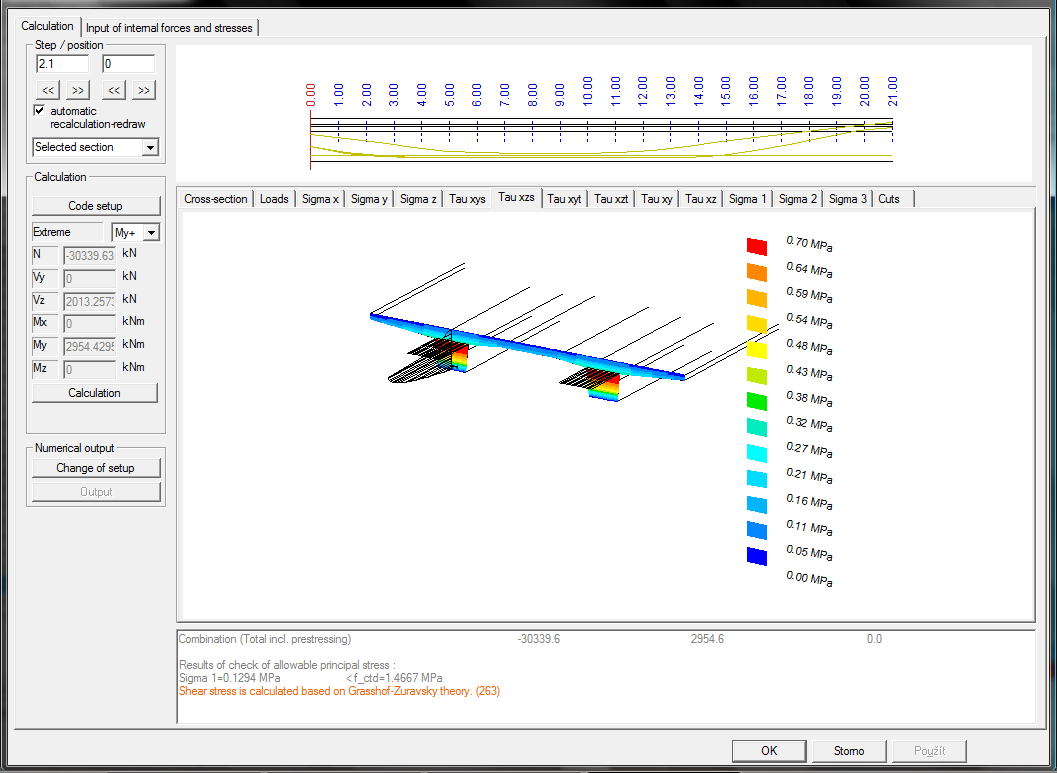Show the Sigma x stress tab

pyautogui.click(x=320, y=199)
